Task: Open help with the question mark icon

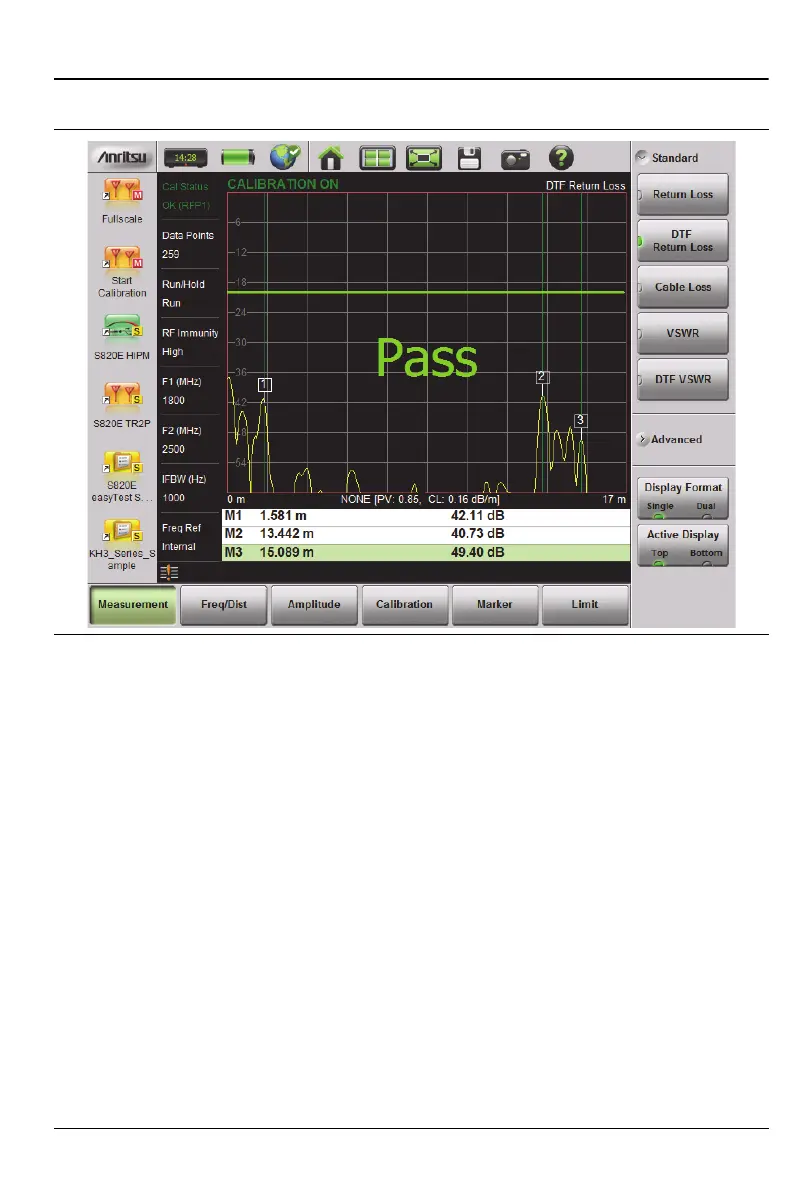Action: pyautogui.click(x=561, y=157)
